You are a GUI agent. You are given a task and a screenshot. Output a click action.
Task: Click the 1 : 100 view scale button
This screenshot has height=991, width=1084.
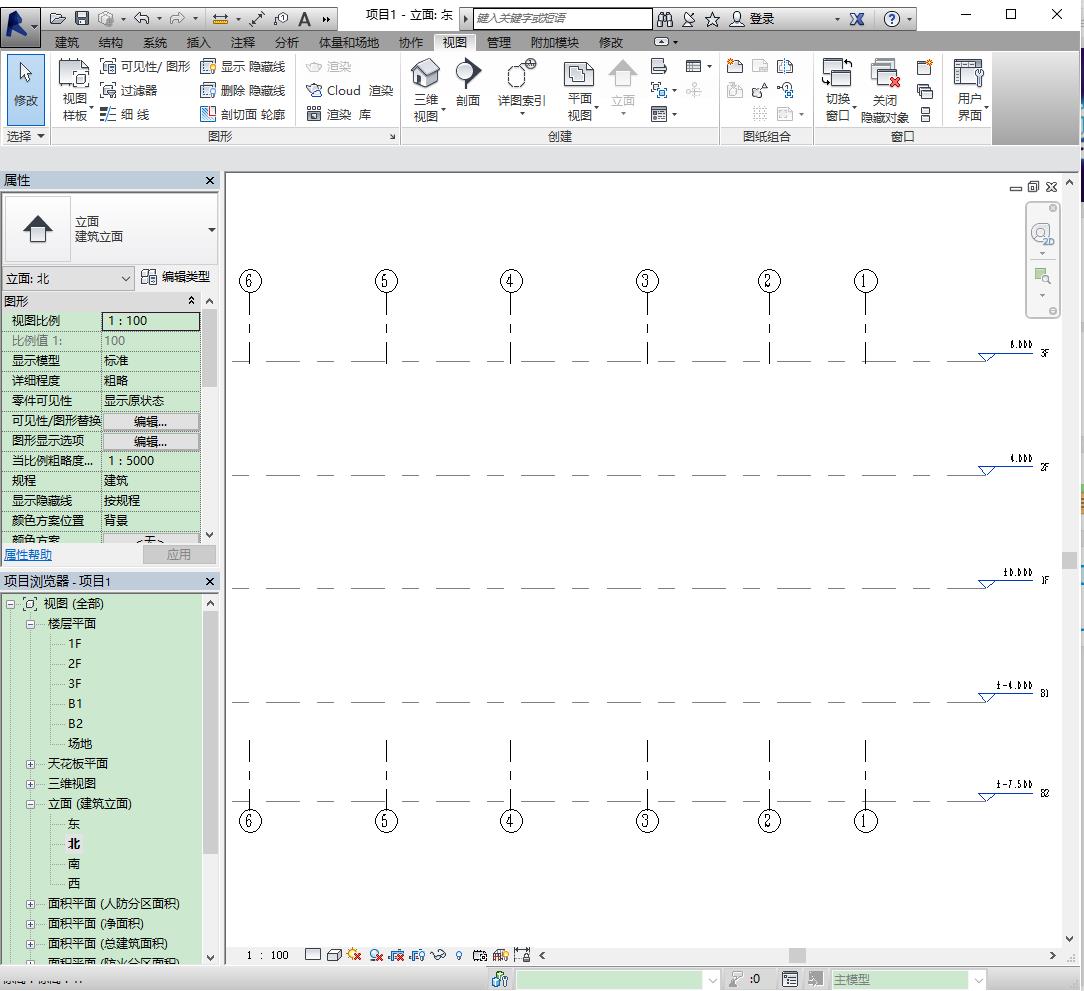coord(268,955)
